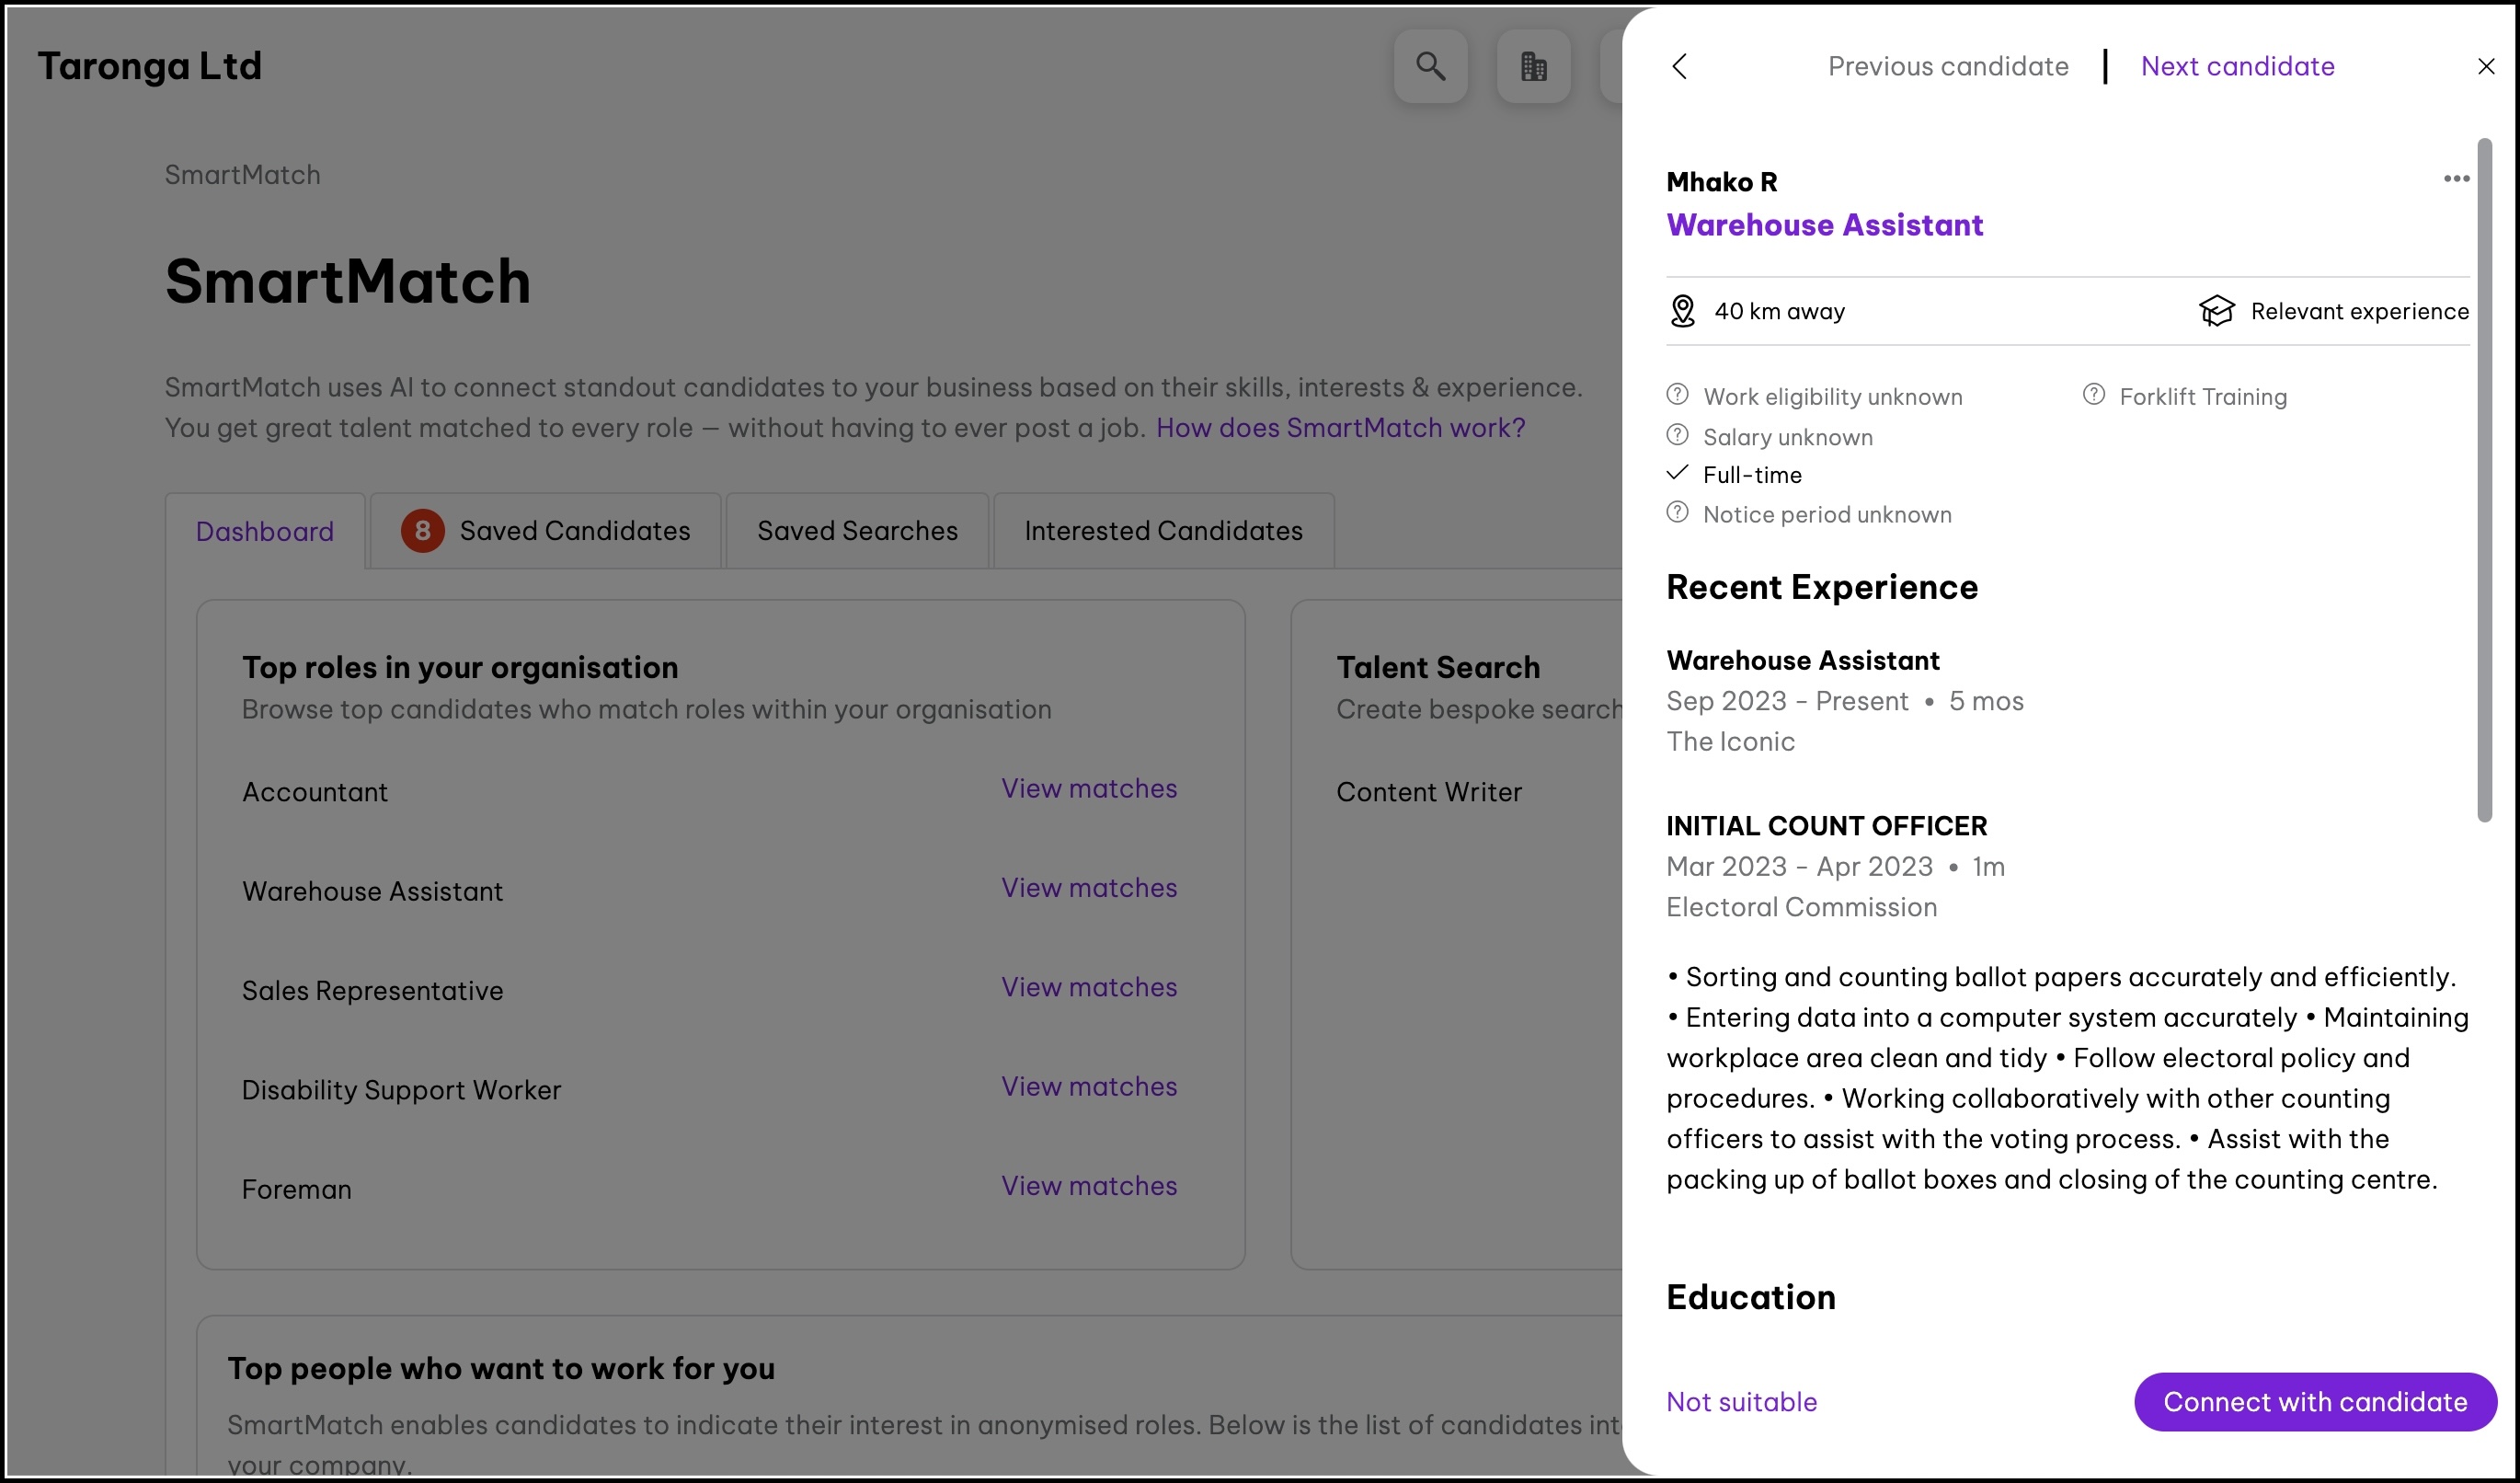The height and width of the screenshot is (1483, 2520).
Task: Click the location pin icon
Action: pos(1683,311)
